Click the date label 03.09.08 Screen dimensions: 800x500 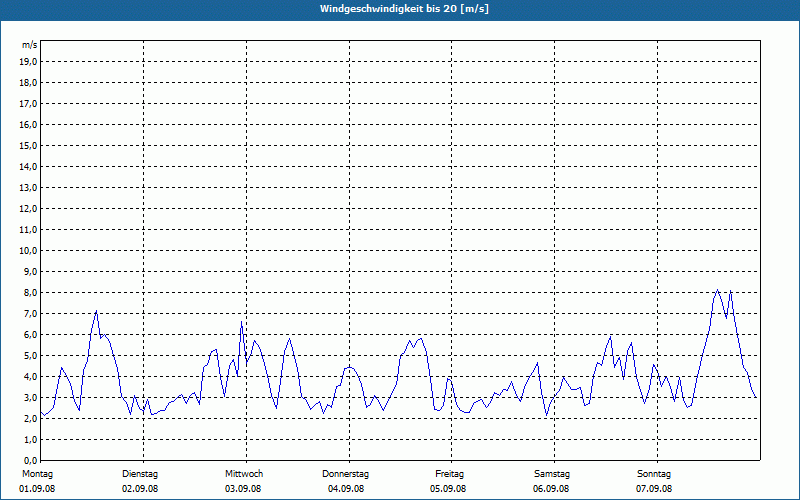243,489
